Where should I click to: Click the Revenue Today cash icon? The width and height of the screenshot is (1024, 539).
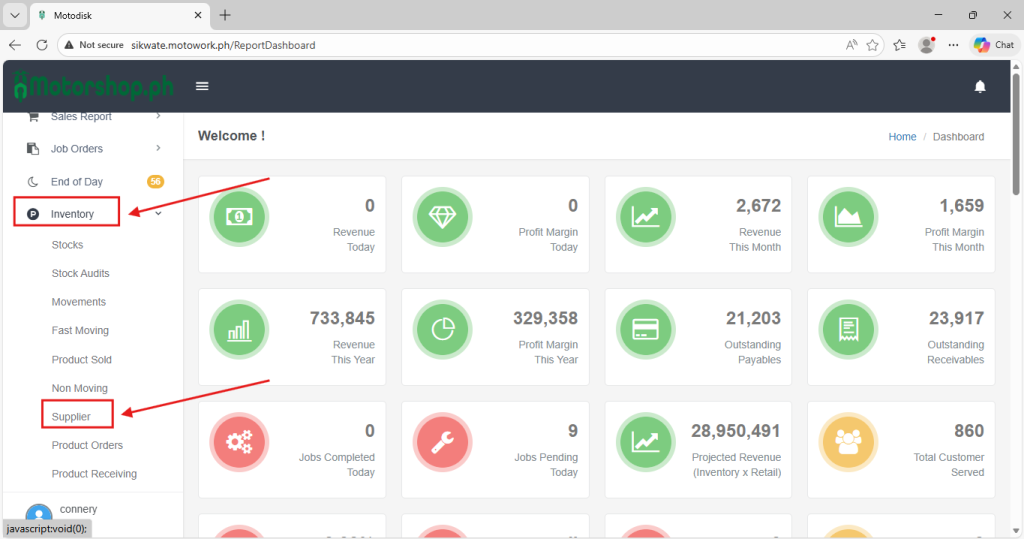click(240, 217)
